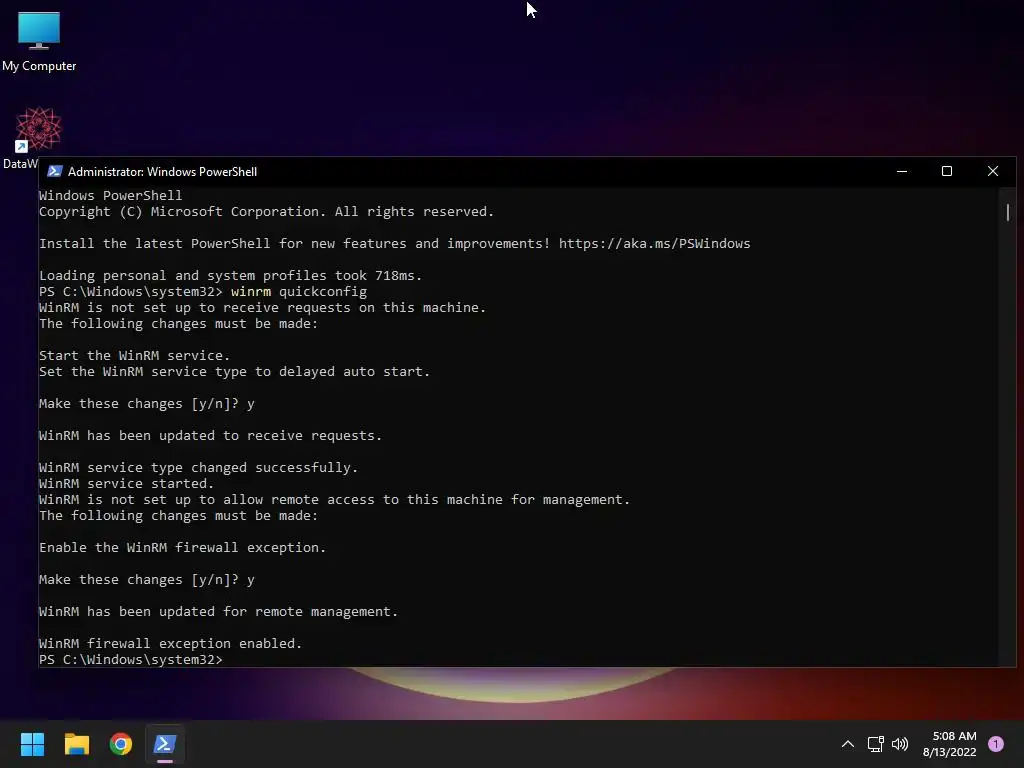Open the network status tray icon
This screenshot has height=768, width=1024.
coord(875,744)
